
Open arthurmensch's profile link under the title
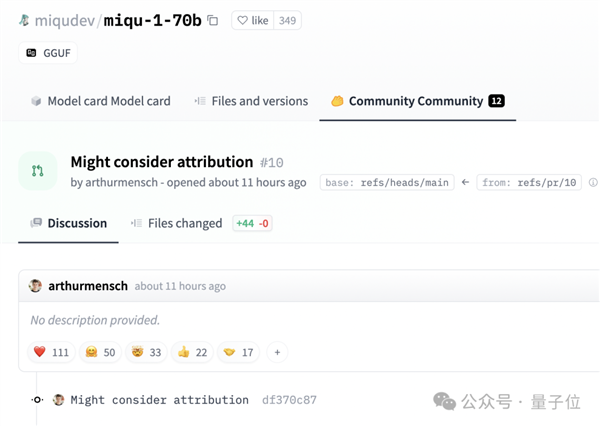tap(120, 183)
